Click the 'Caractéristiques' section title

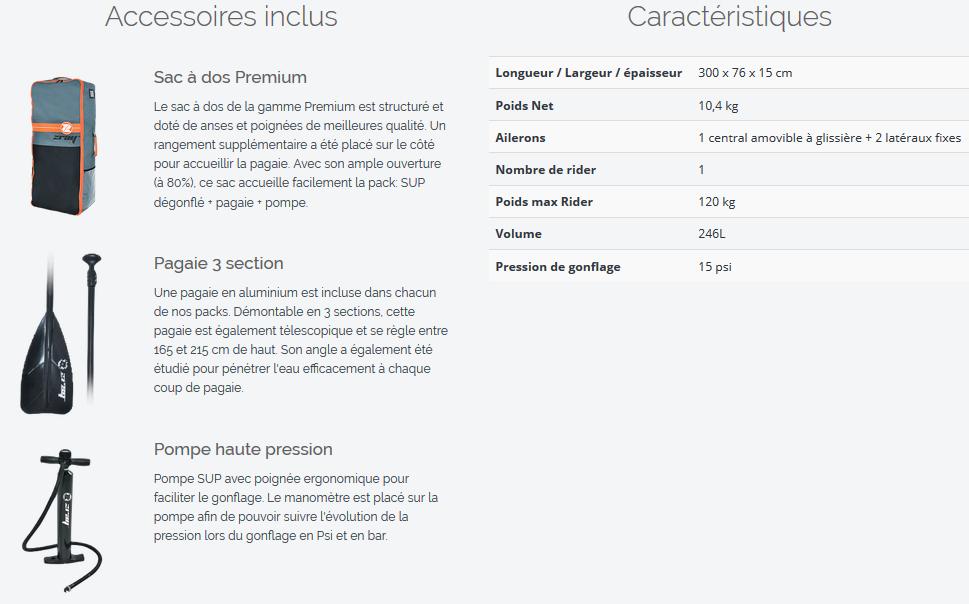(729, 16)
